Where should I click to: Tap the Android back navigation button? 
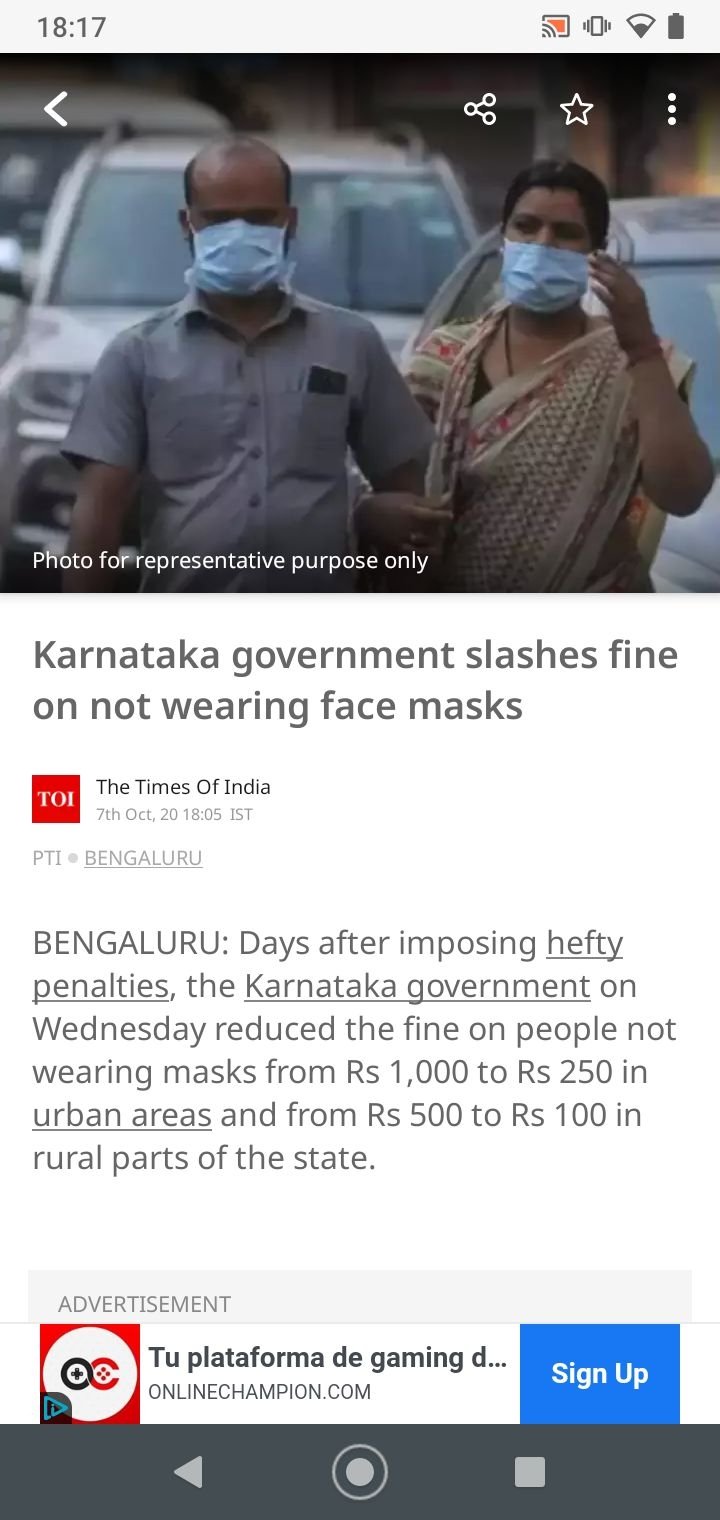[188, 1472]
